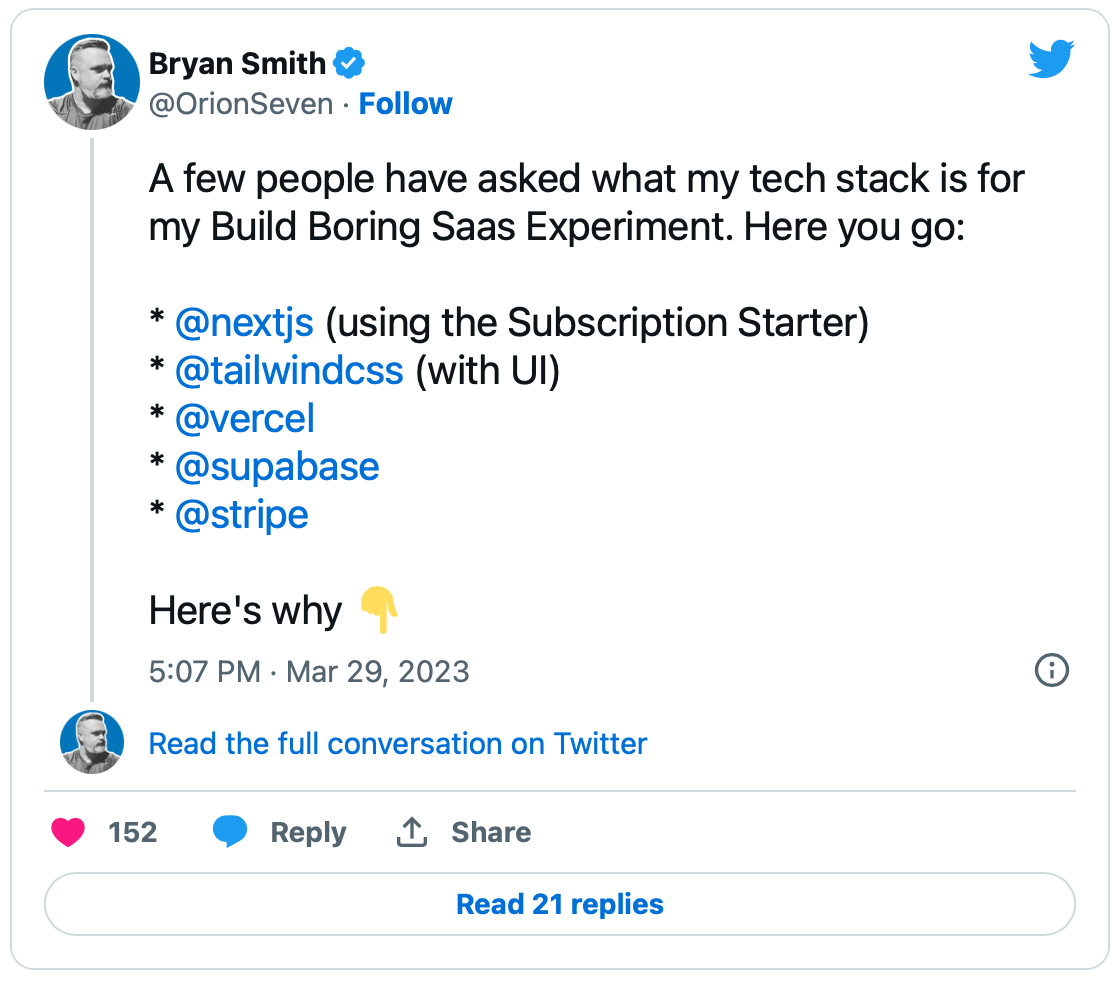This screenshot has width=1120, height=982.
Task: Open Bryan Smith's large profile avatar
Action: tap(92, 82)
